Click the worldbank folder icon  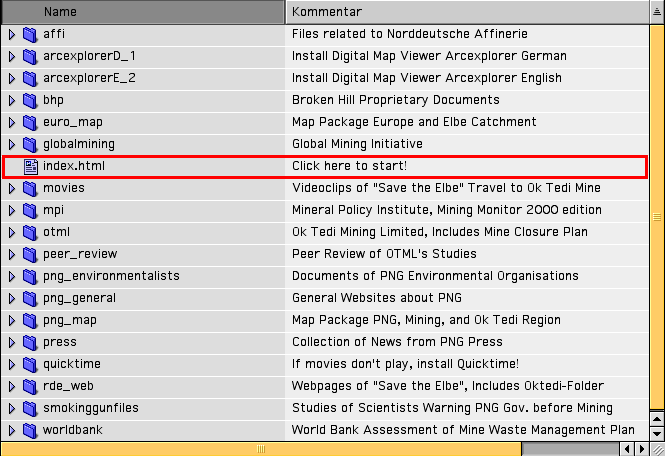(30, 431)
